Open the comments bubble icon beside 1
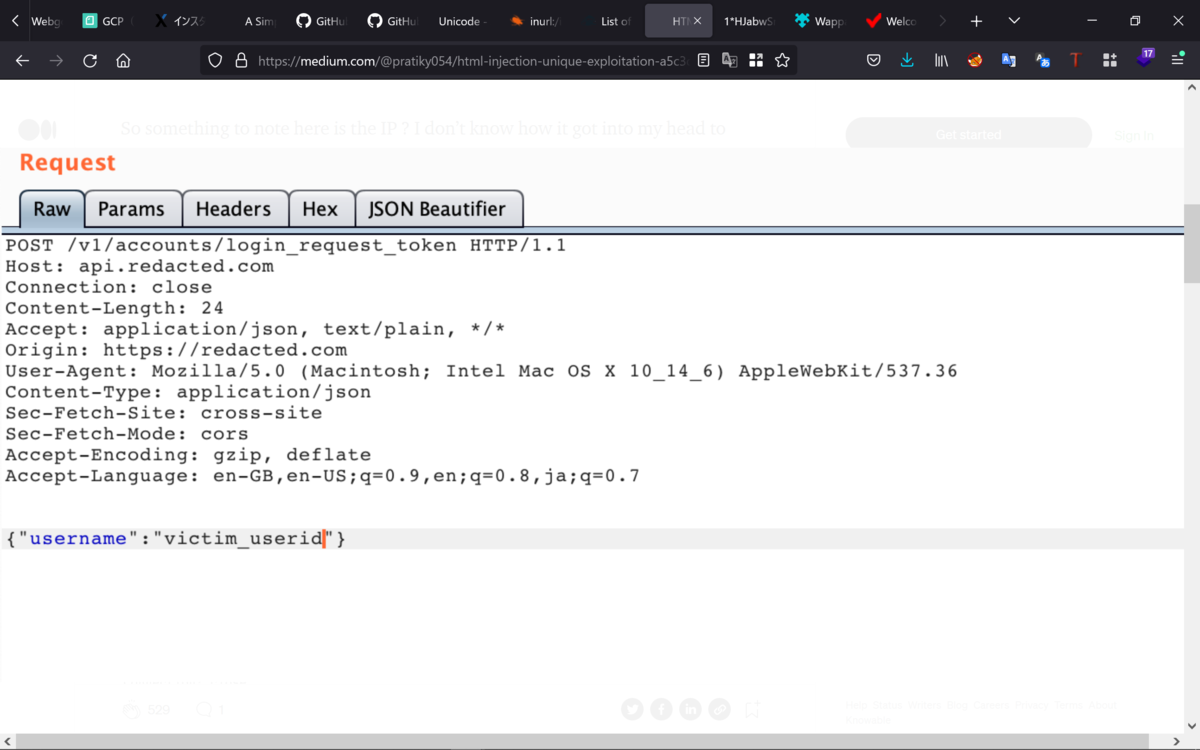This screenshot has width=1200, height=750. pos(204,710)
